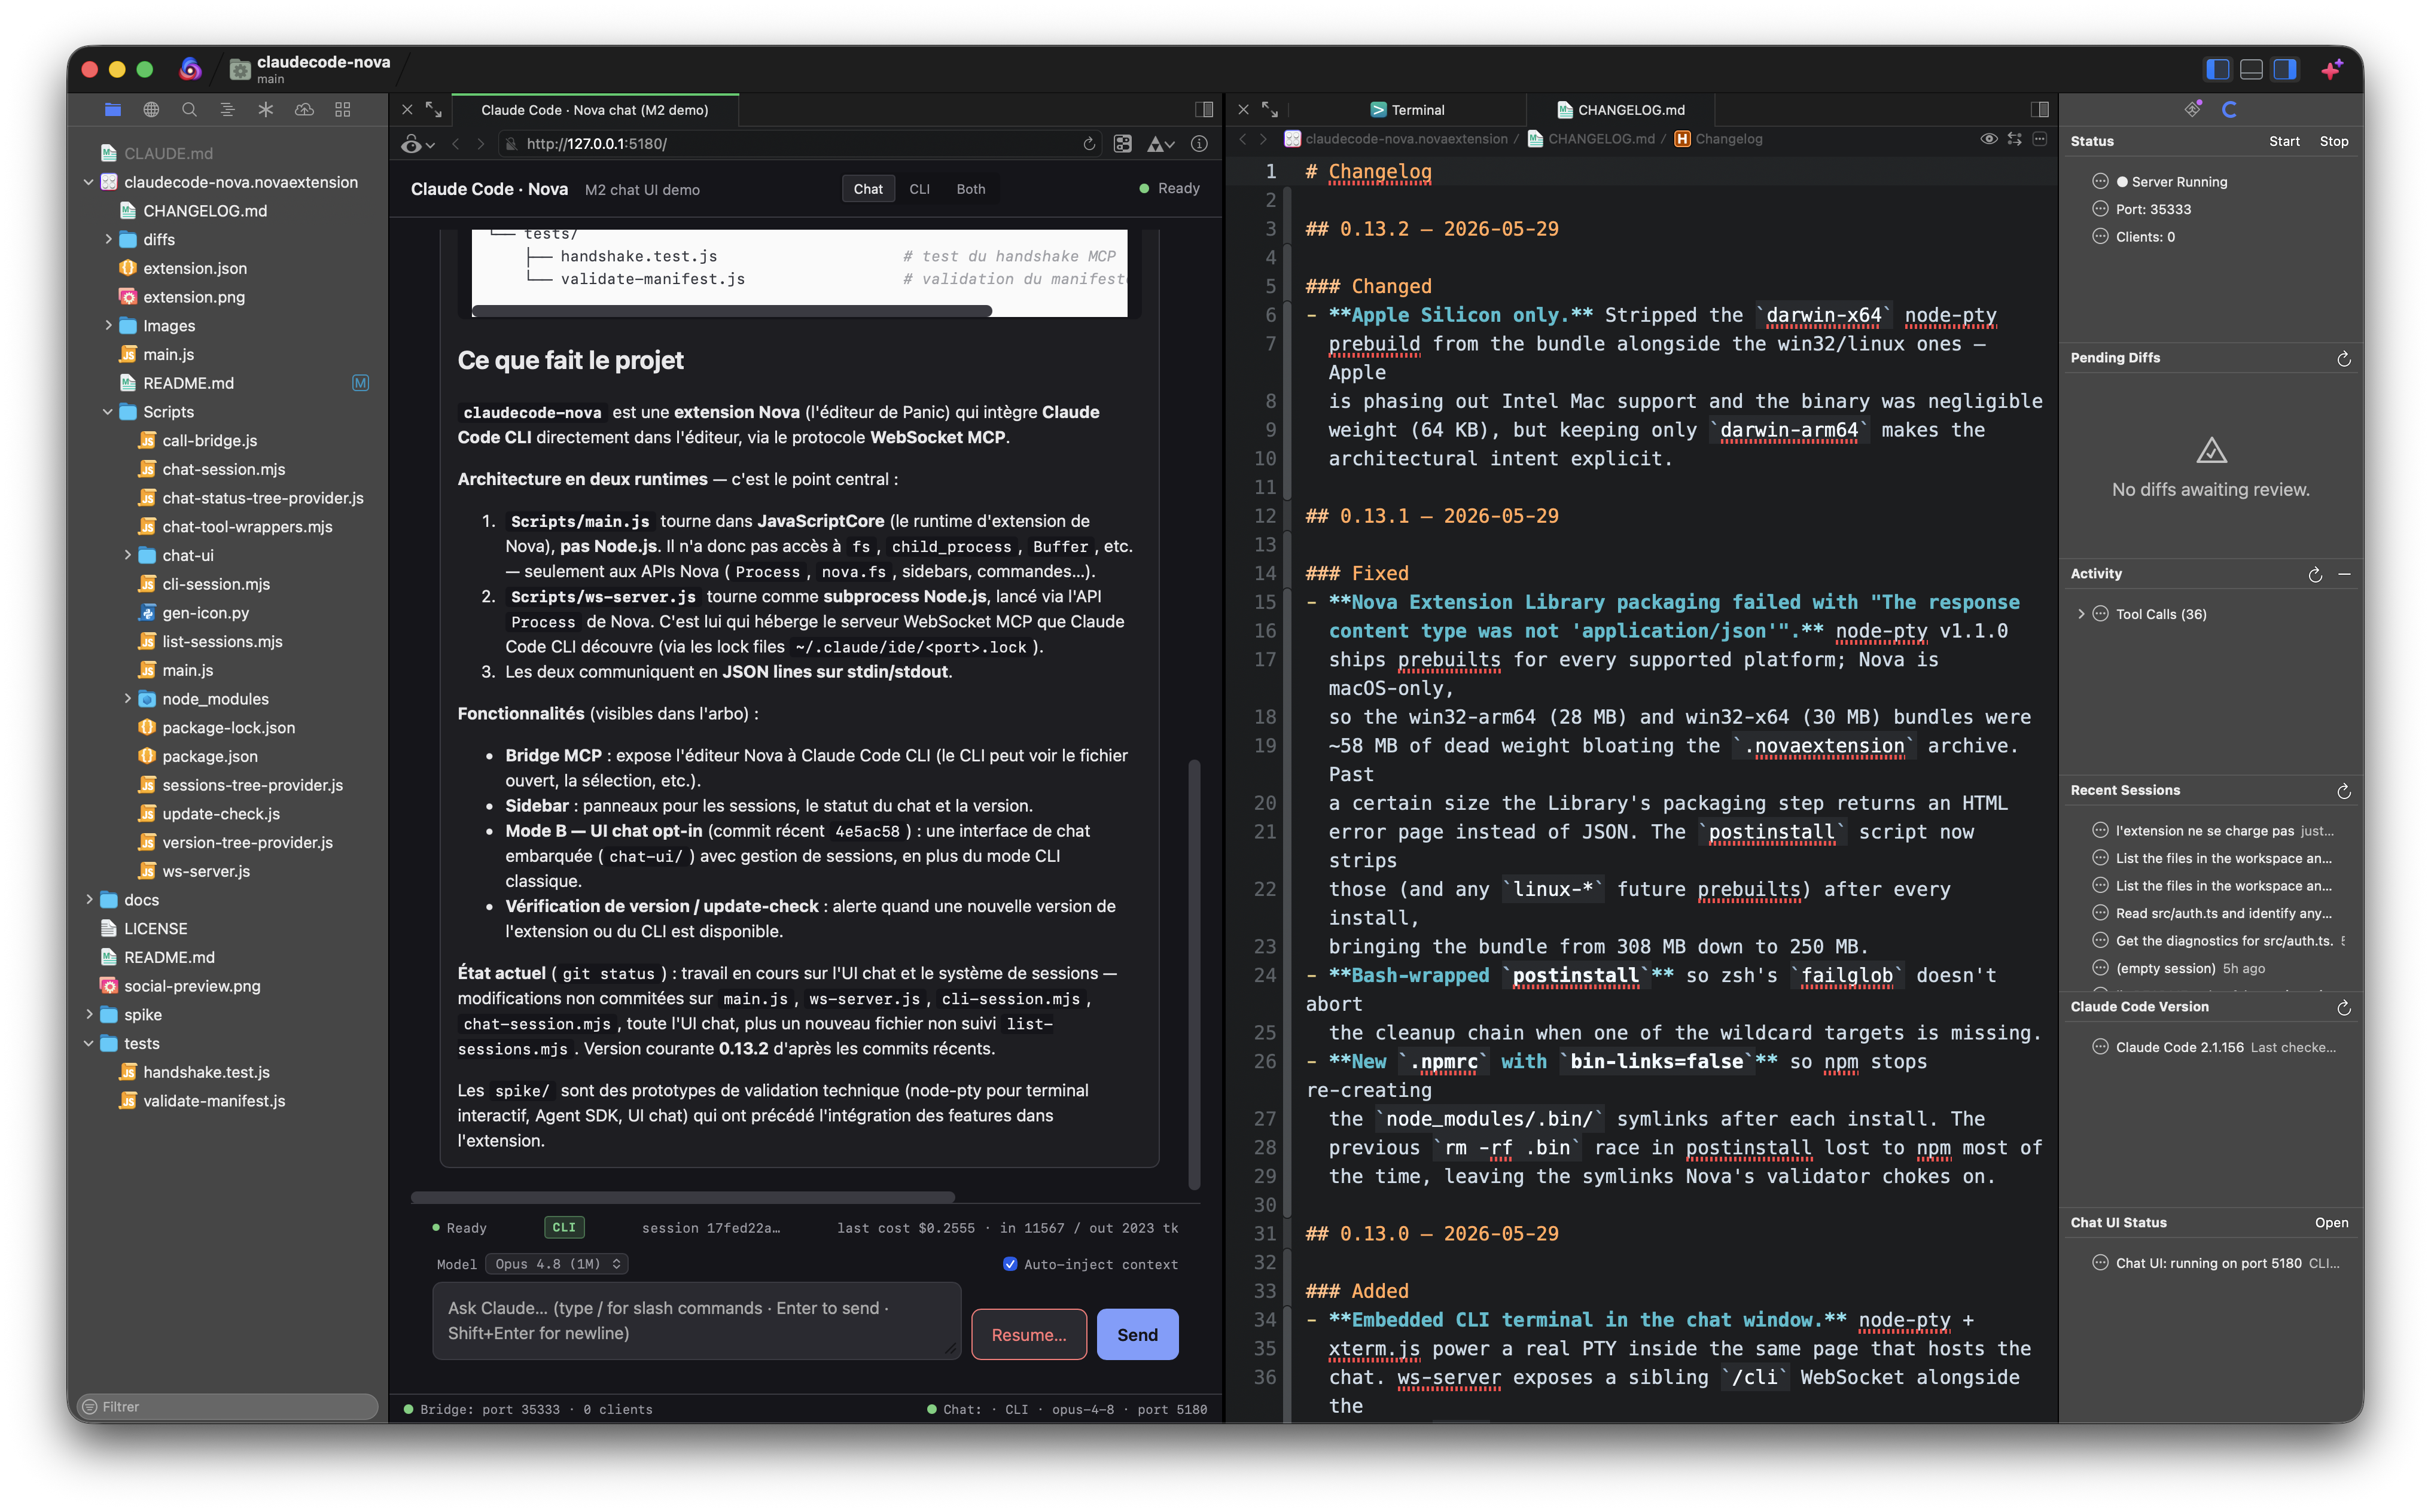Open the Find in project sidebar icon
Image resolution: width=2431 pixels, height=1512 pixels.
pyautogui.click(x=189, y=110)
